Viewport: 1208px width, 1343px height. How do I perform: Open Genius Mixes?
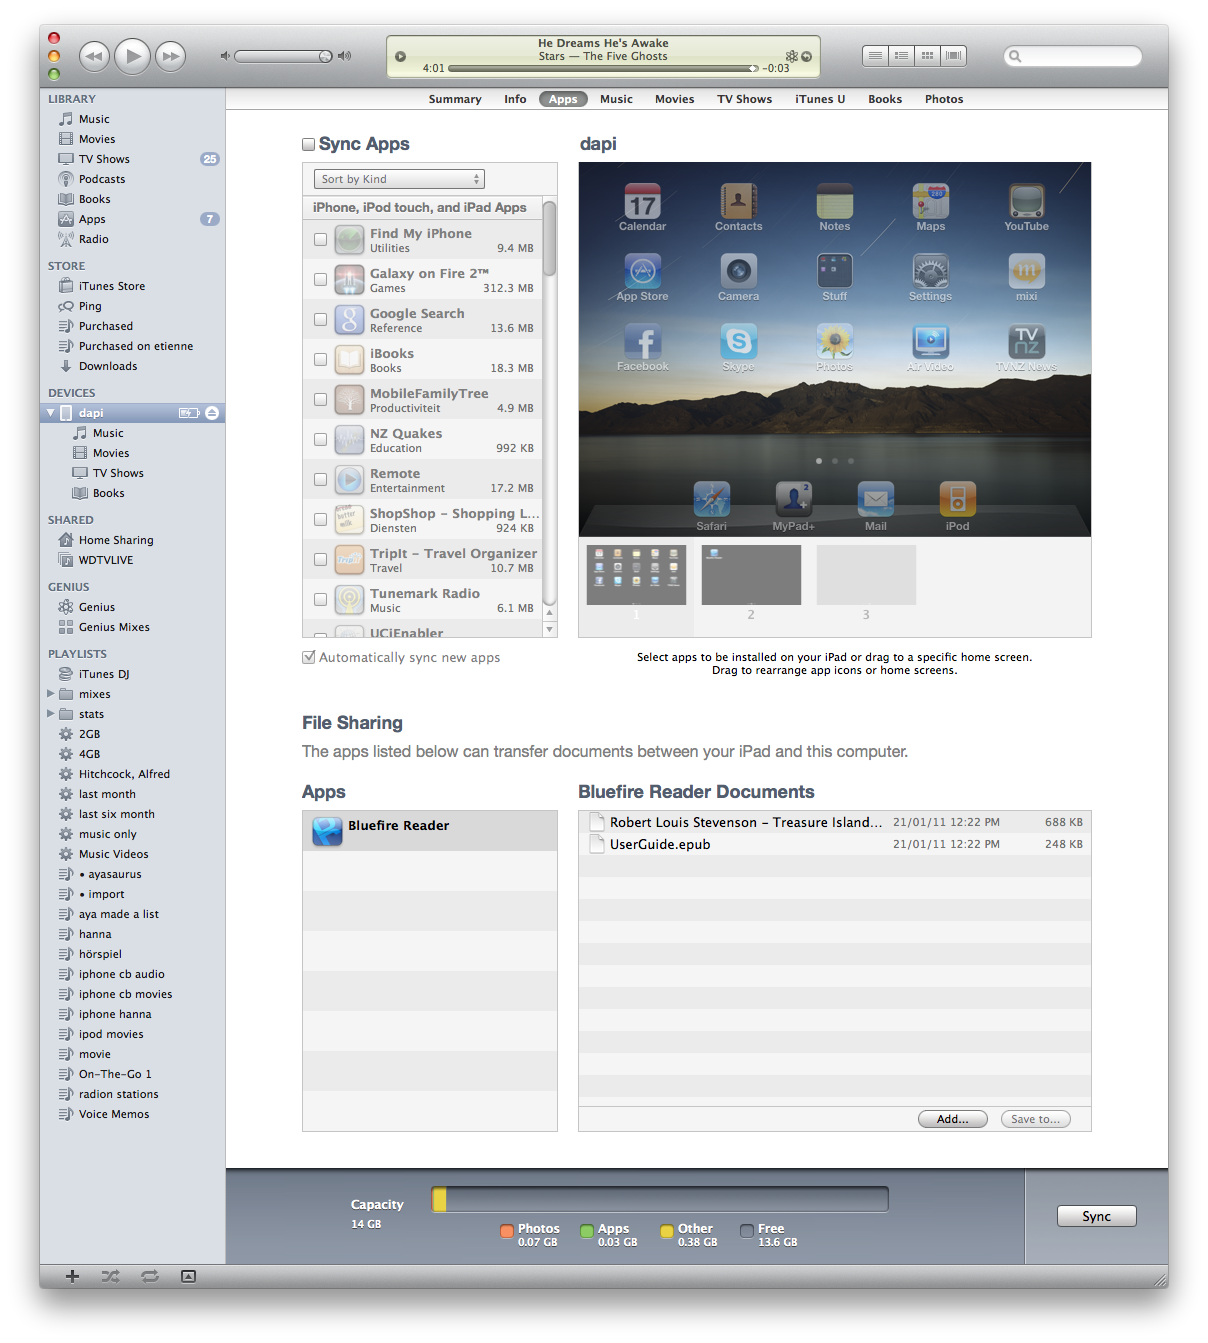(114, 627)
